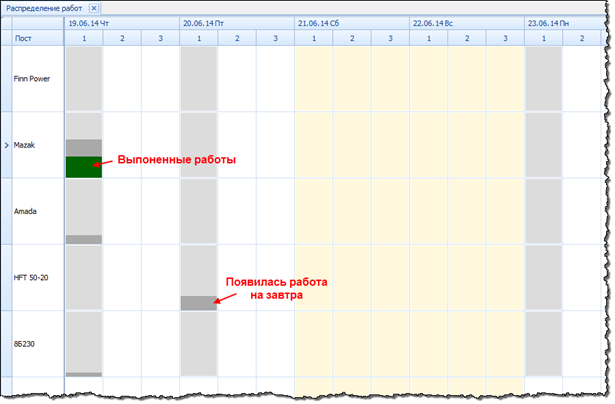The width and height of the screenshot is (615, 404).
Task: Click the row indicator arrow beside Mazak
Action: [6, 145]
